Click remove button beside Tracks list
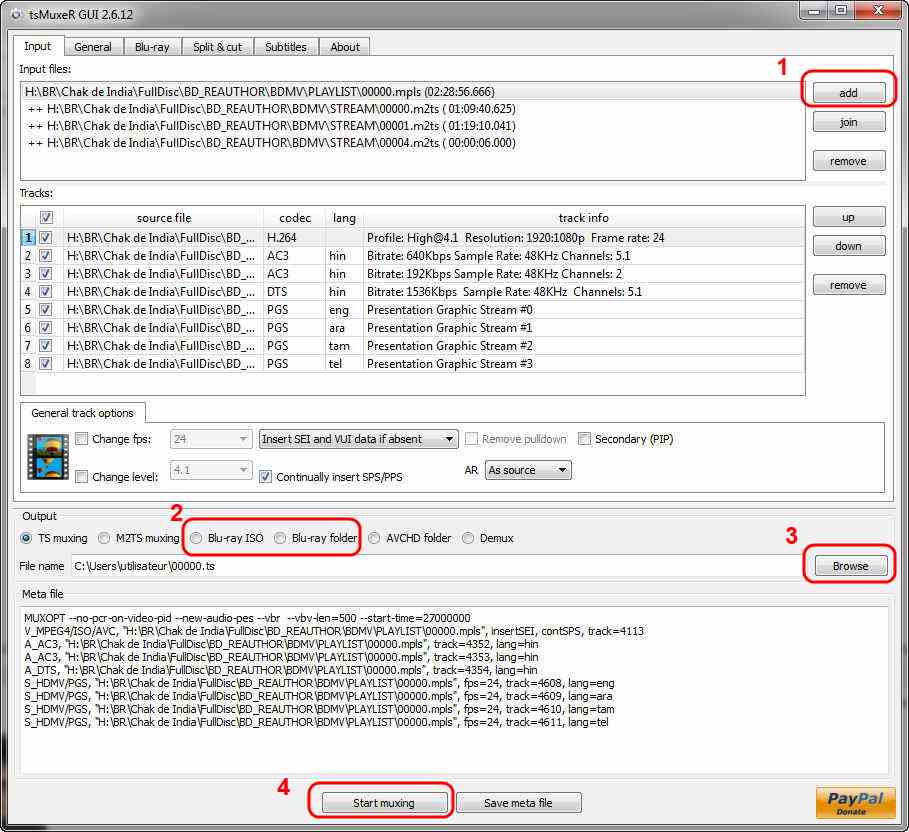Screen dimensions: 909x832 [849, 285]
